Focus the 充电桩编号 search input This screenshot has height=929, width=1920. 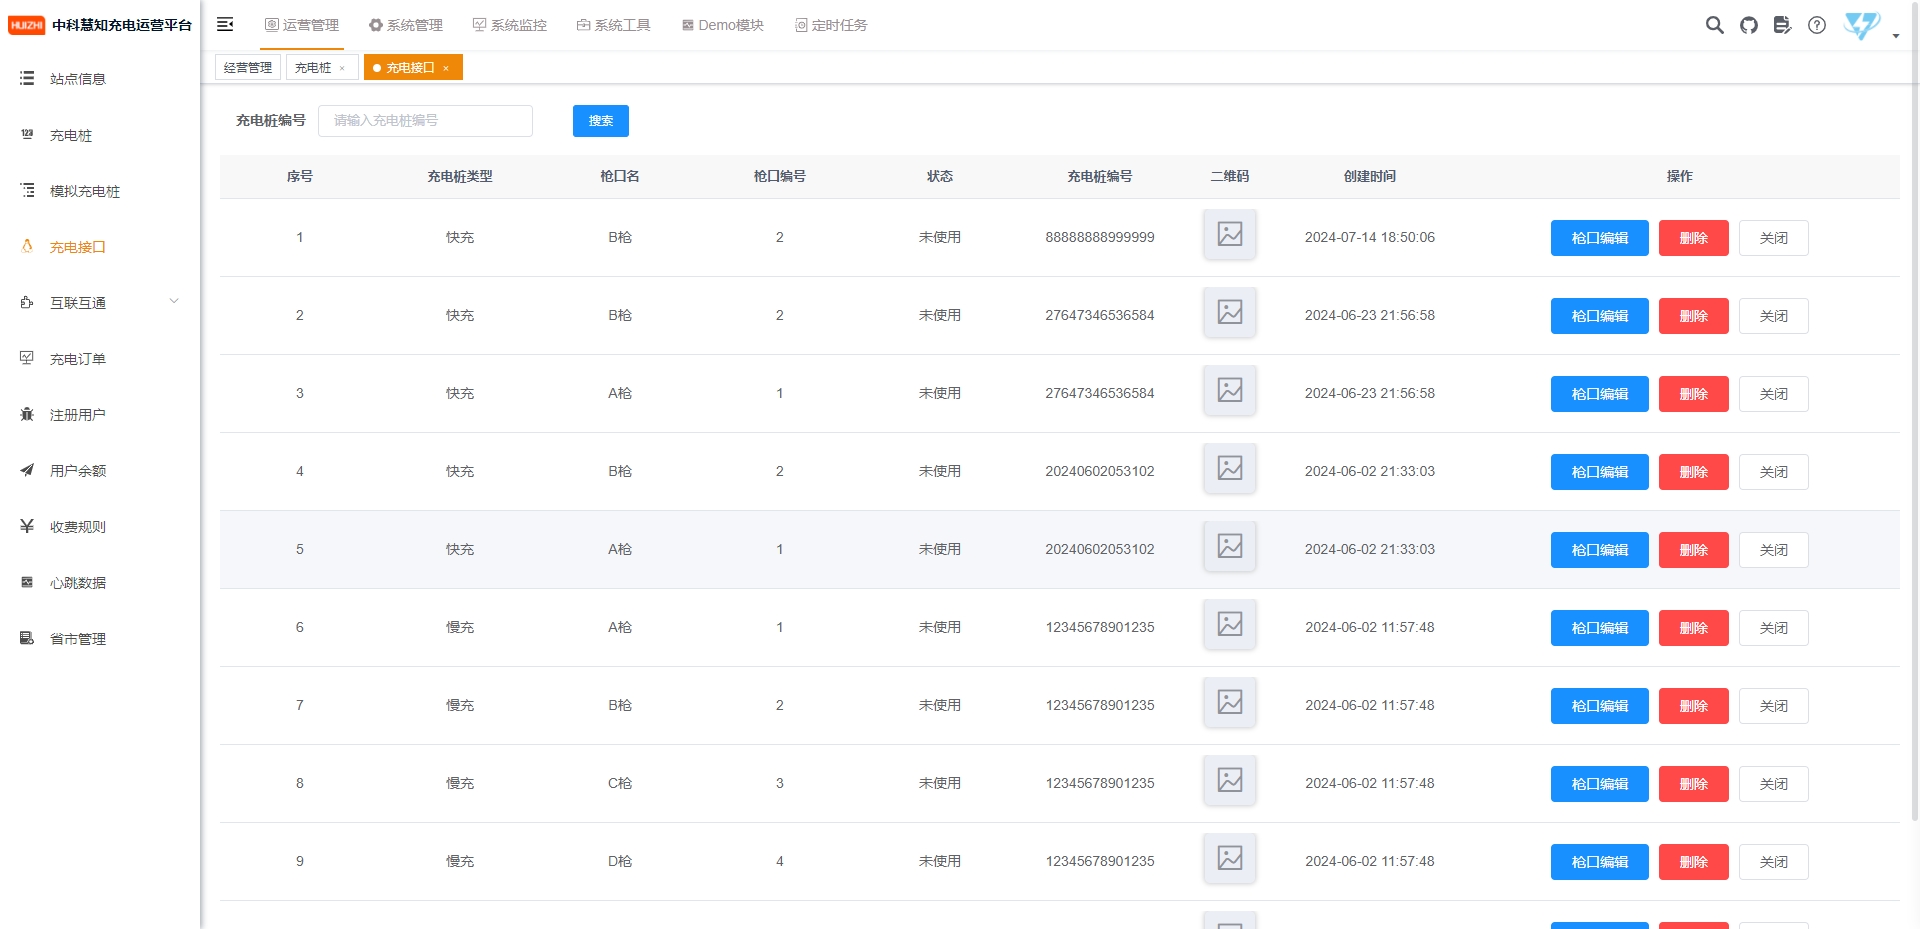pos(425,120)
